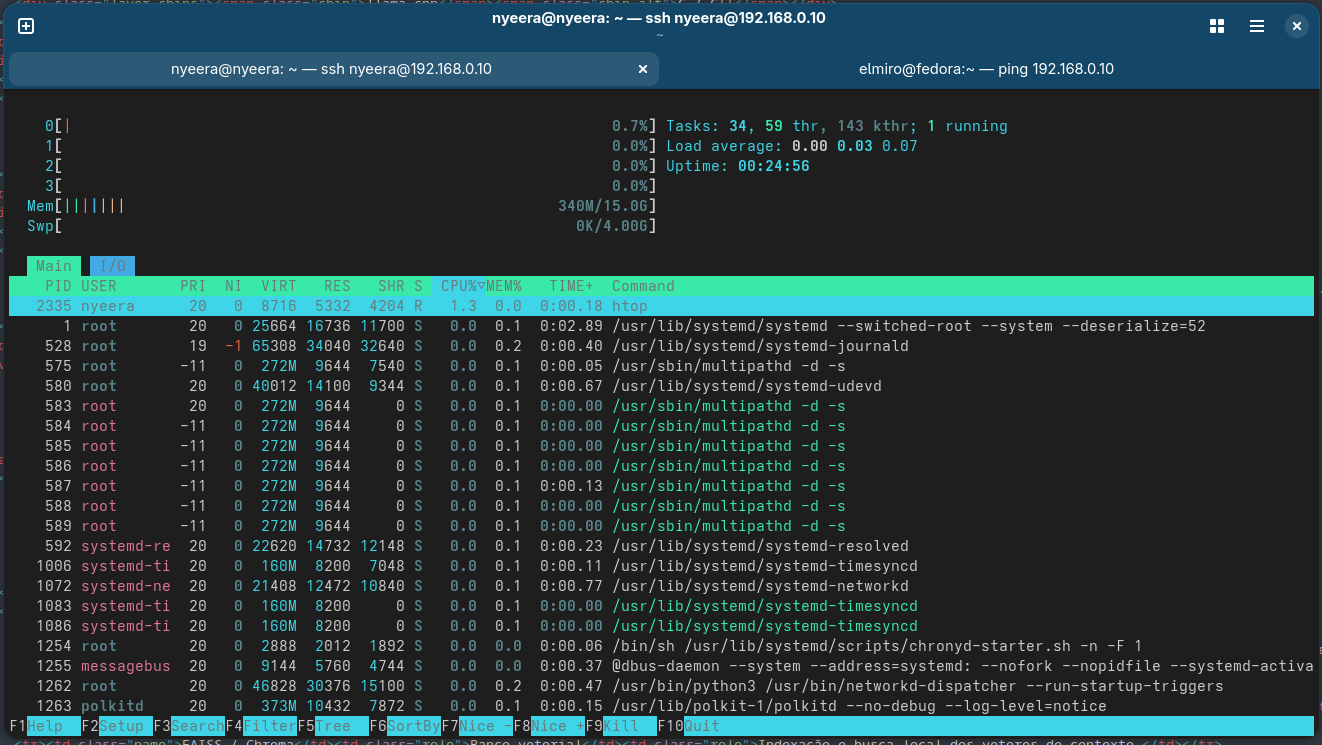Sort by the VIRT column
This screenshot has height=745, width=1322.
click(x=277, y=286)
